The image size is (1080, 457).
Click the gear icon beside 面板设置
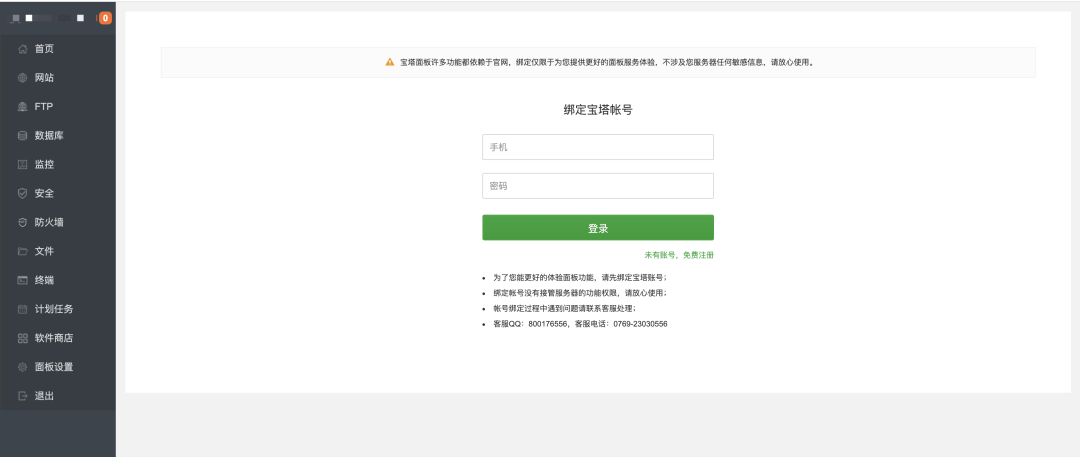22,367
